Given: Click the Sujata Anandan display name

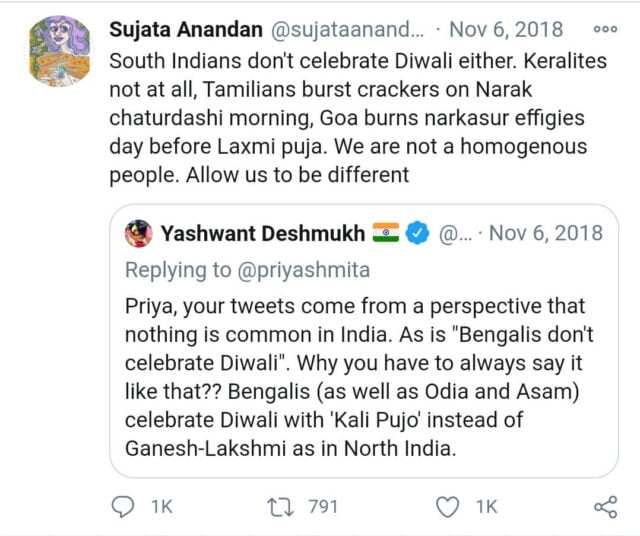Looking at the screenshot, I should (x=186, y=29).
